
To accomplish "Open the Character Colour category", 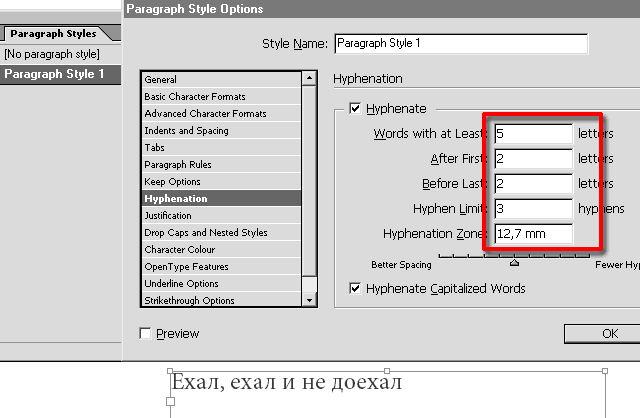I will (221, 249).
